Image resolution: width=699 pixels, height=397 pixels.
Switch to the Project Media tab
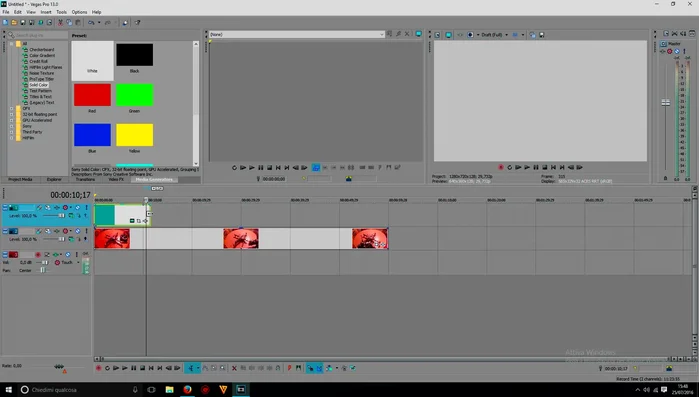[21, 179]
